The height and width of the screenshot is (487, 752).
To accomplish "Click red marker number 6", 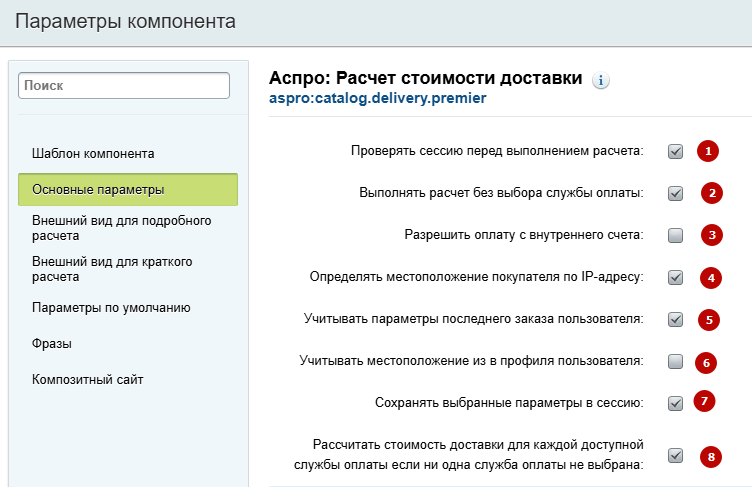I will click(706, 363).
